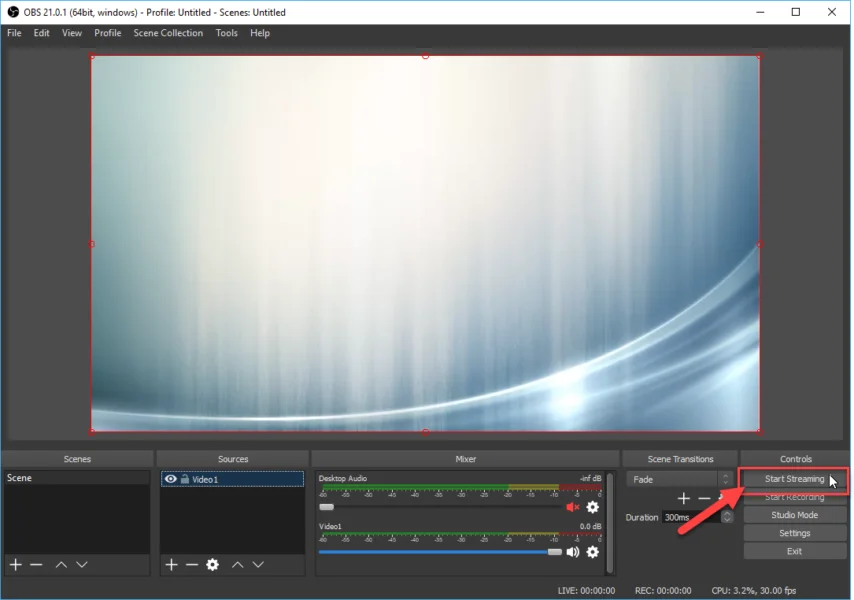Click the Duration 300ms spinner arrows
Image resolution: width=854 pixels, height=600 pixels.
tap(727, 517)
